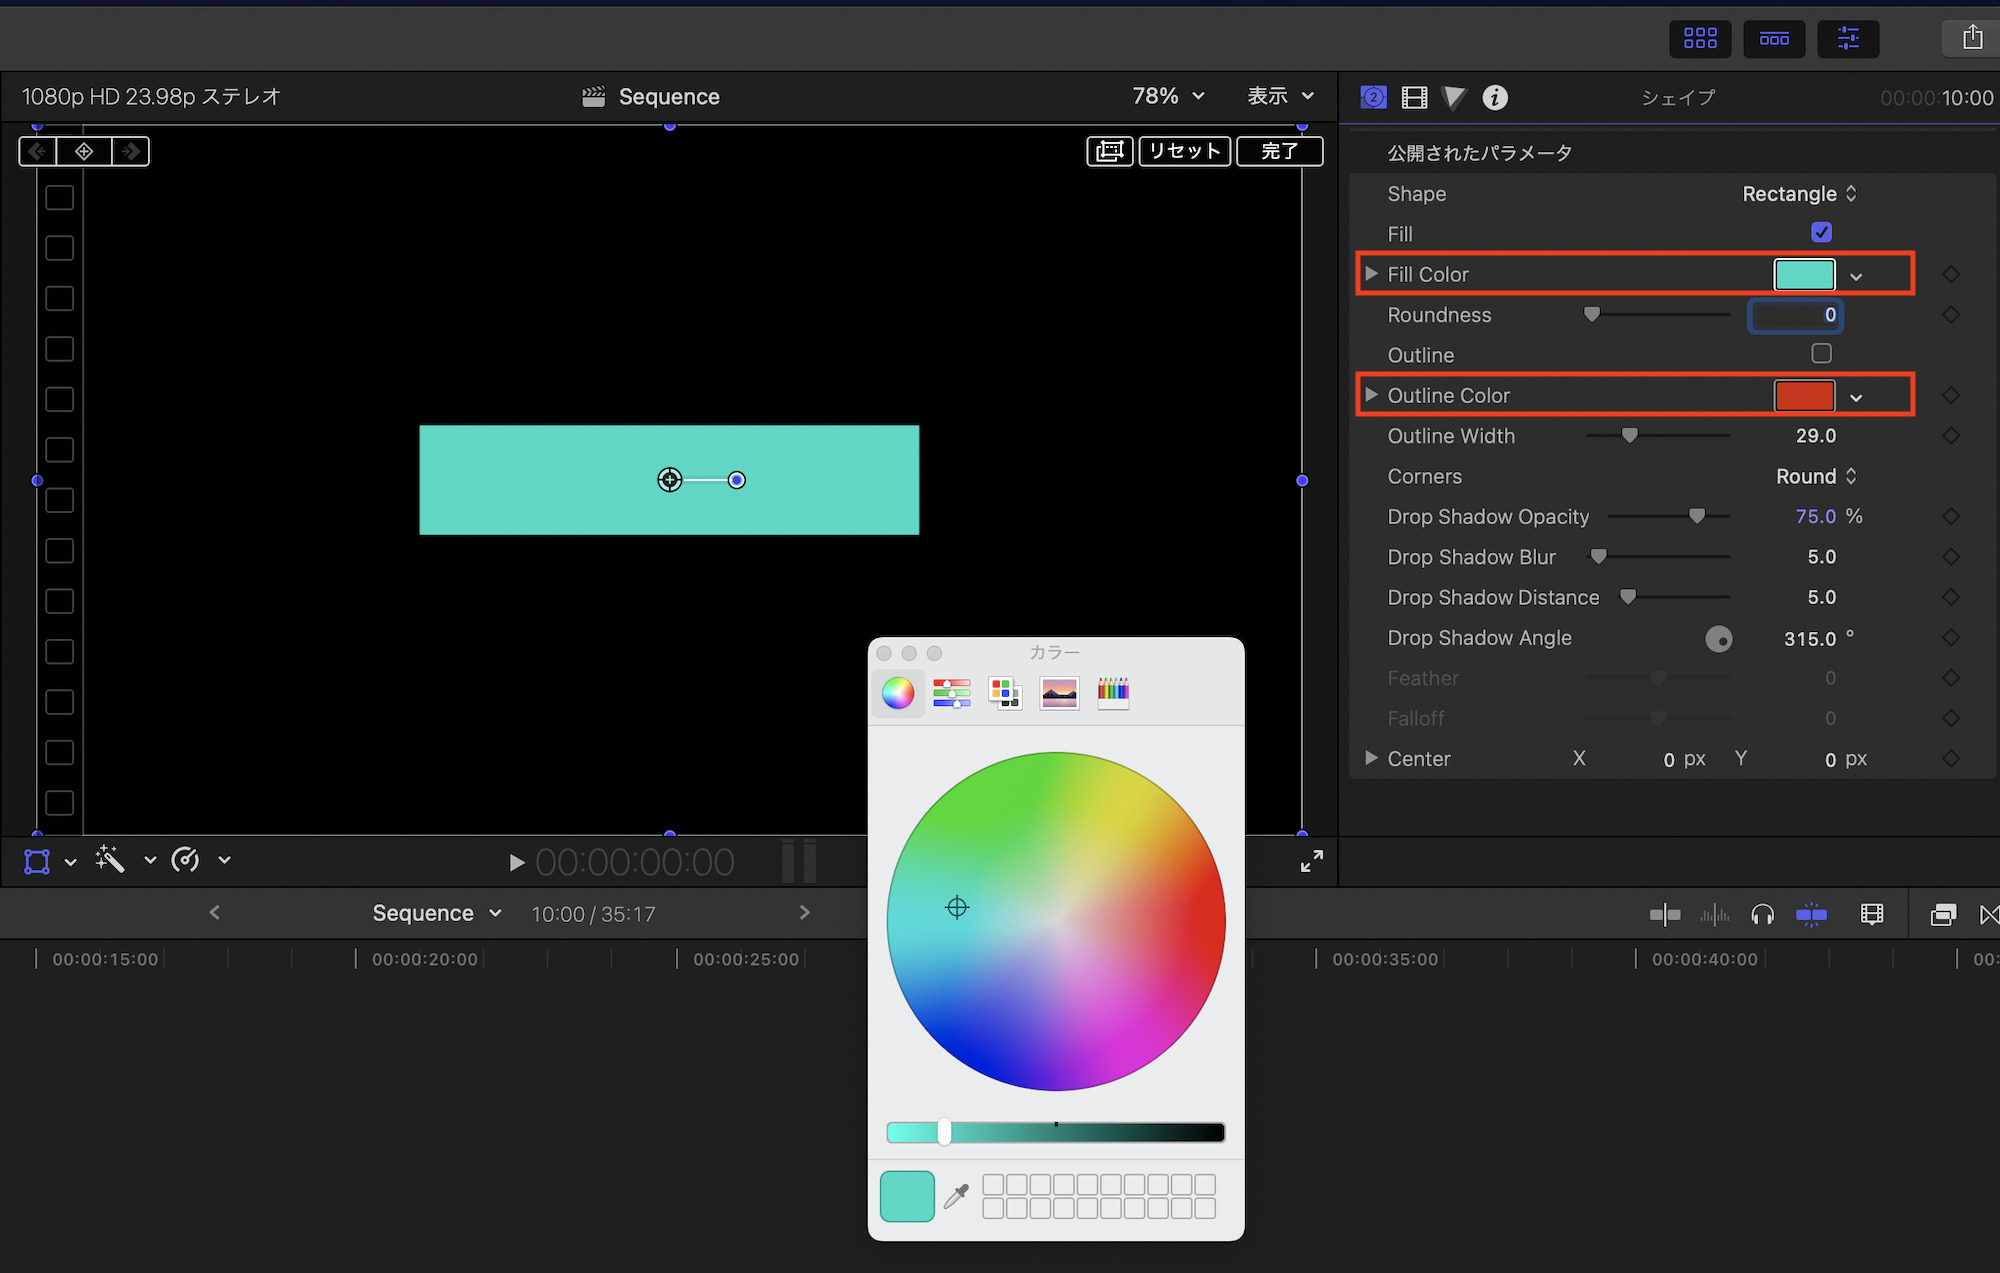Switch to color pencils picker tab

coord(1112,692)
